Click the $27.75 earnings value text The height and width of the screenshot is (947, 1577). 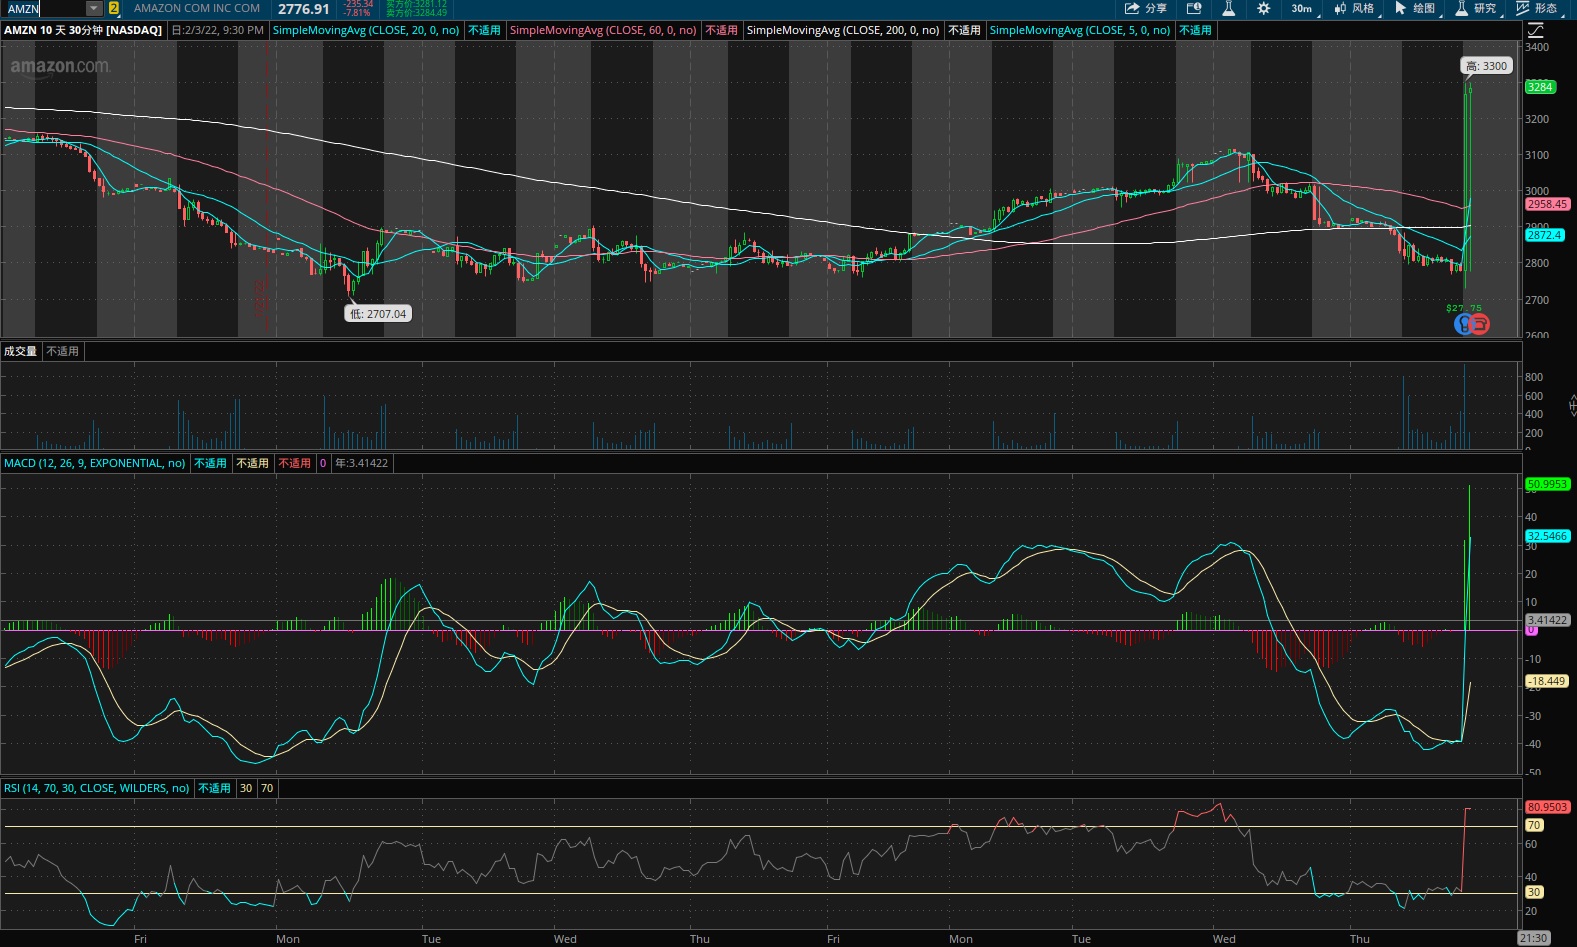(1464, 308)
